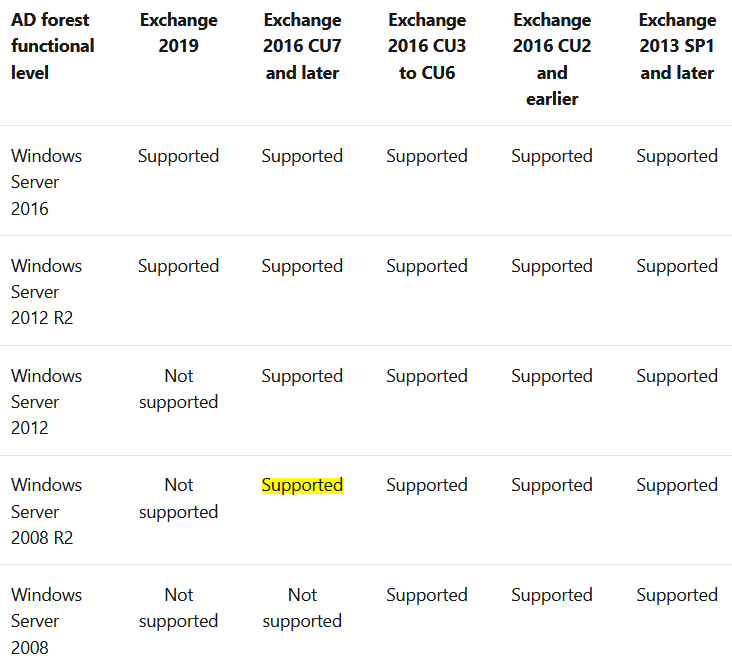
Task: Select the AD forest functional level header
Action: [x=53, y=46]
